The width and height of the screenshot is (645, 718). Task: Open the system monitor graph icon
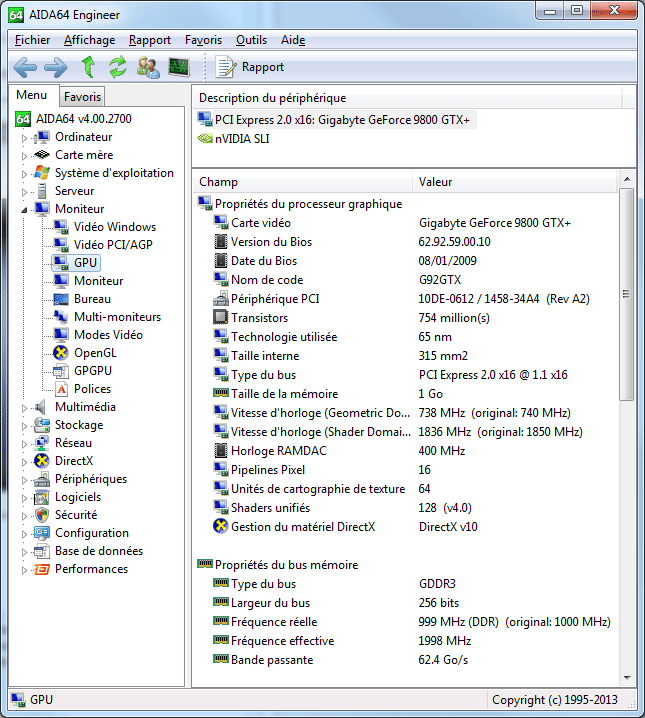(x=179, y=67)
